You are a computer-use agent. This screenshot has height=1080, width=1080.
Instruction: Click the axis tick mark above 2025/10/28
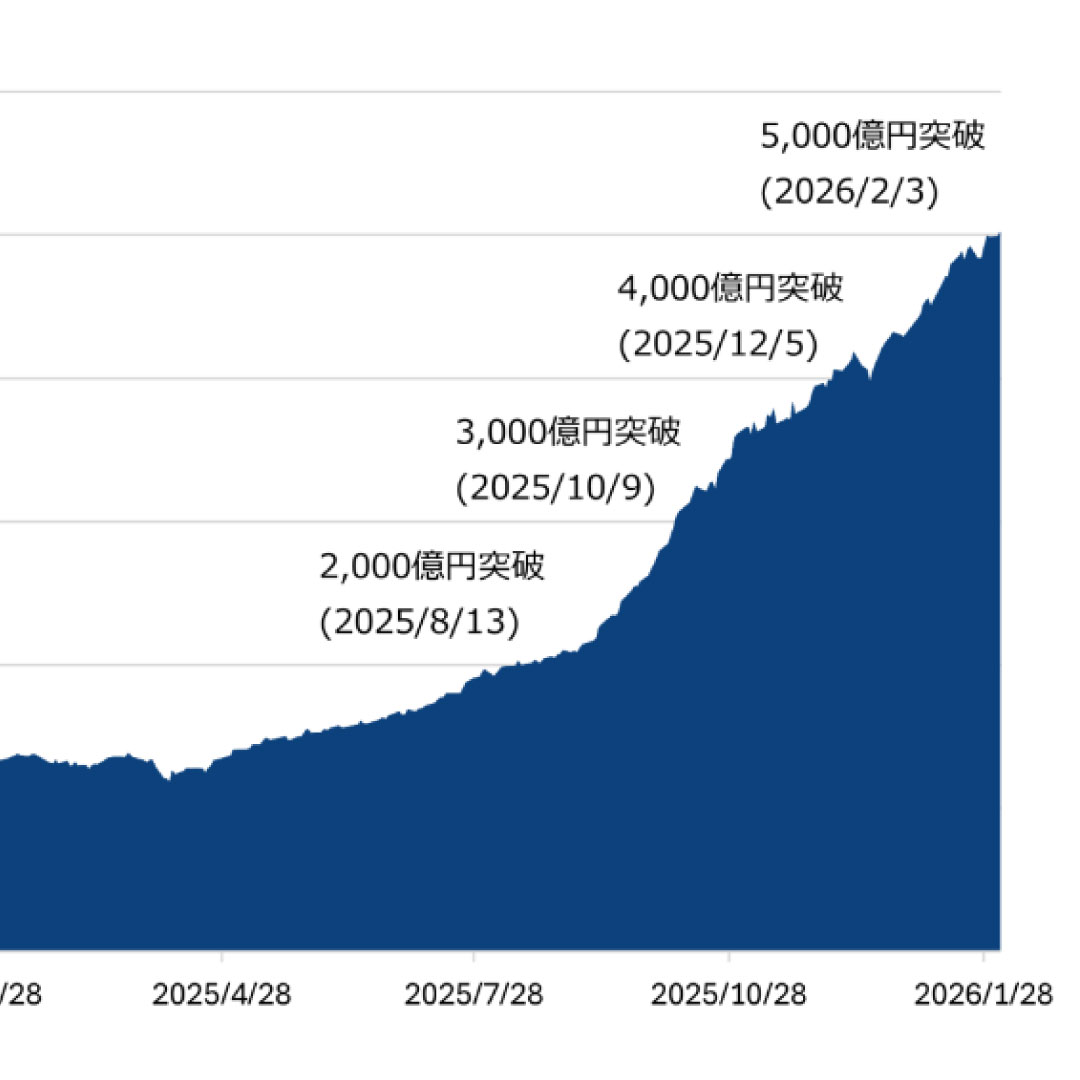pos(729,956)
